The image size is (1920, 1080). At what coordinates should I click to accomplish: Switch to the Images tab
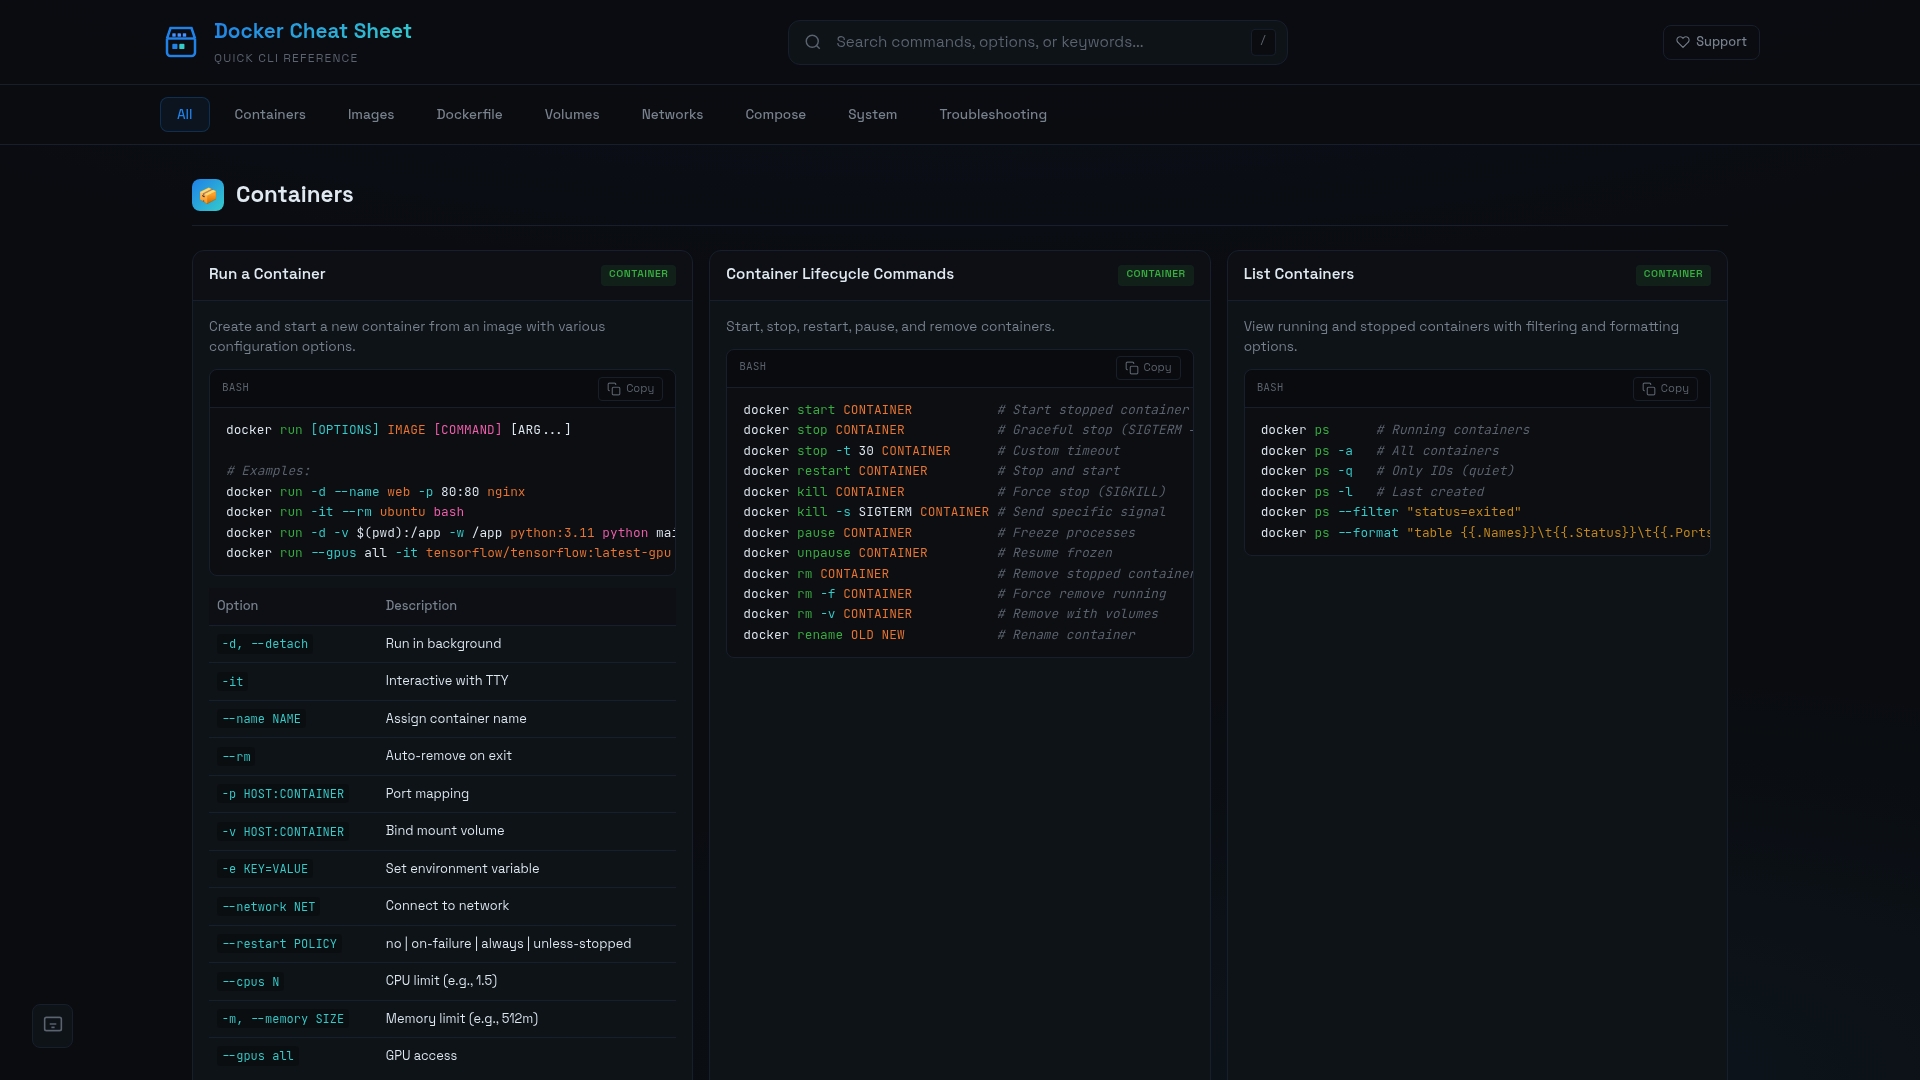(x=371, y=115)
